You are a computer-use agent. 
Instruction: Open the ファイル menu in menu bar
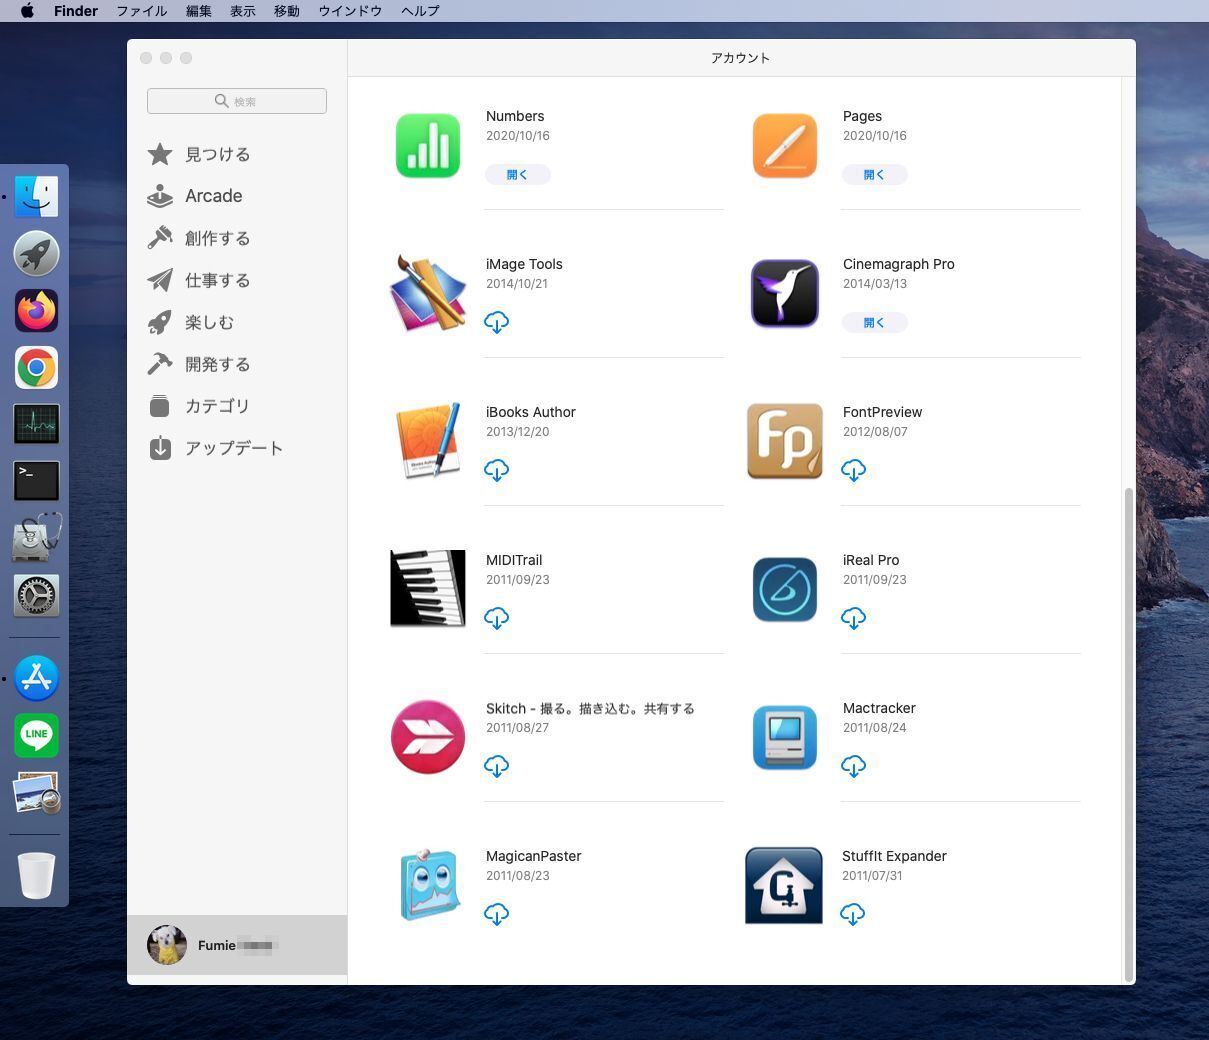[141, 11]
